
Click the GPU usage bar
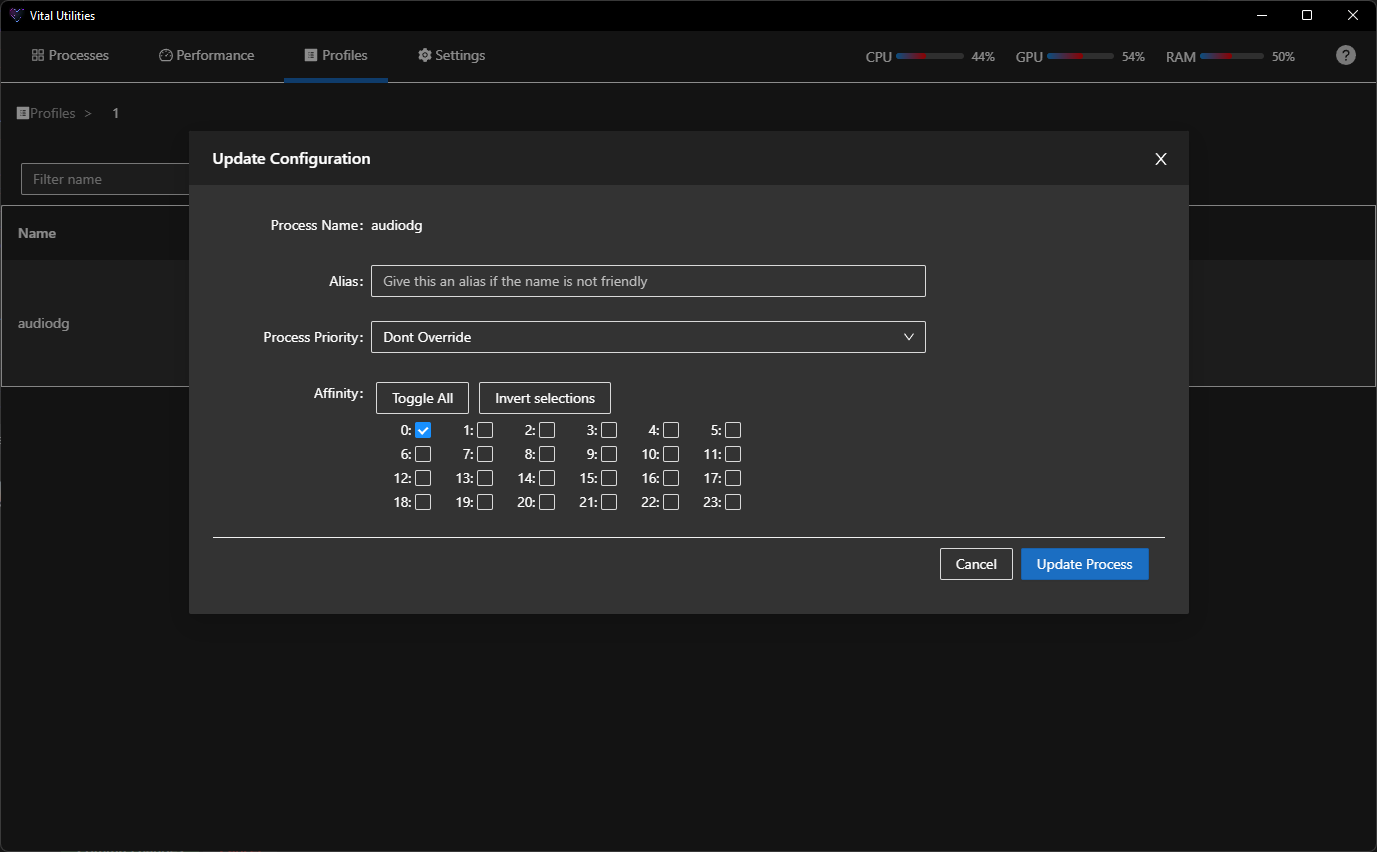point(1080,56)
